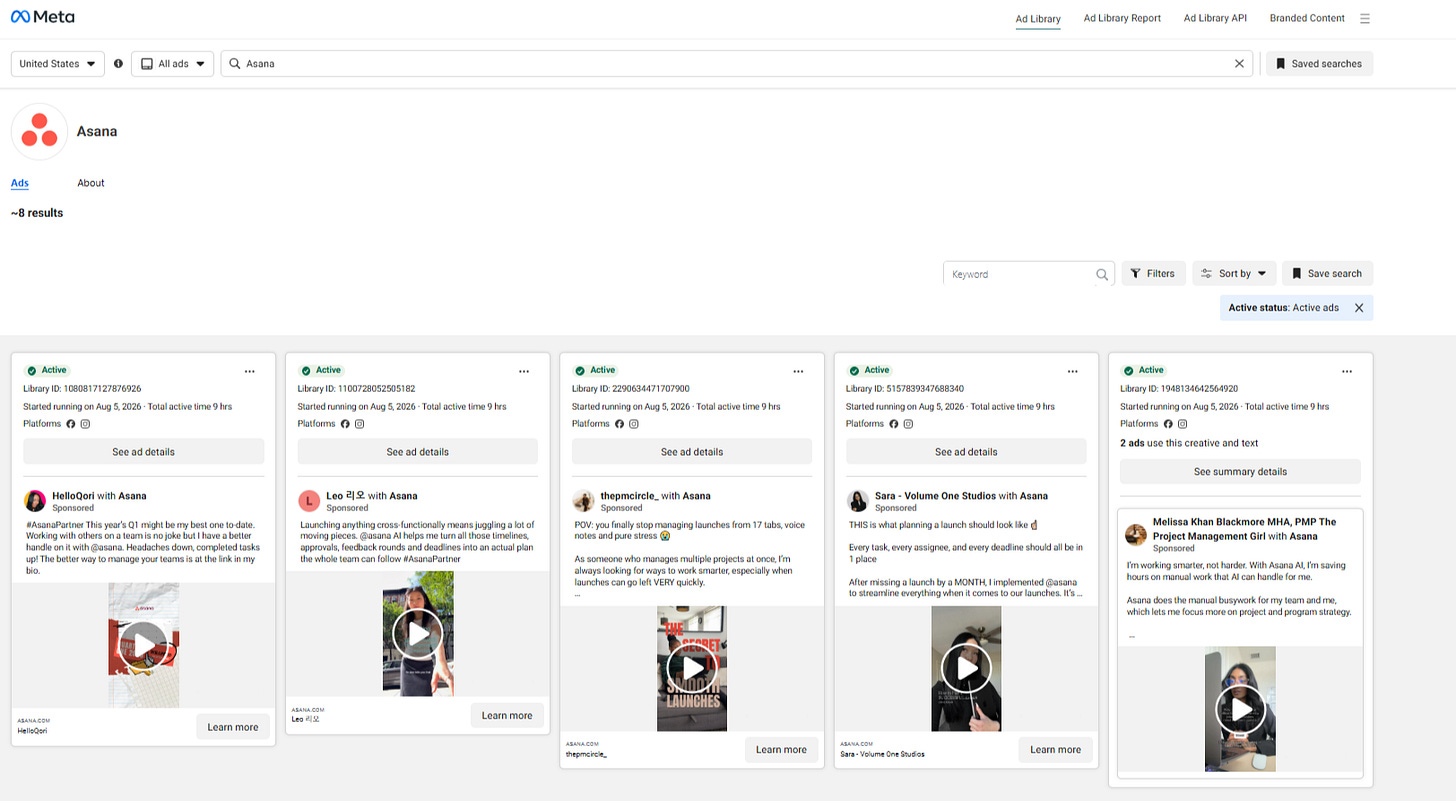
Task: Focus the main Asana search field
Action: [x=738, y=63]
